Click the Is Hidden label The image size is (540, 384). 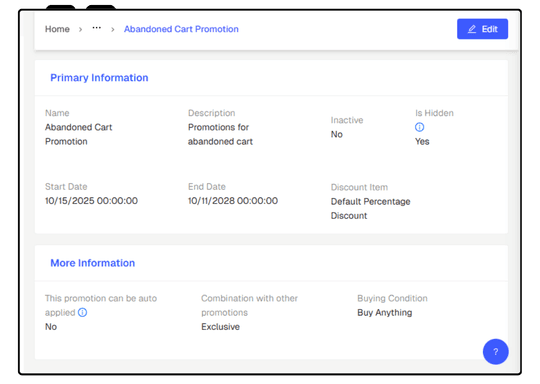434,113
